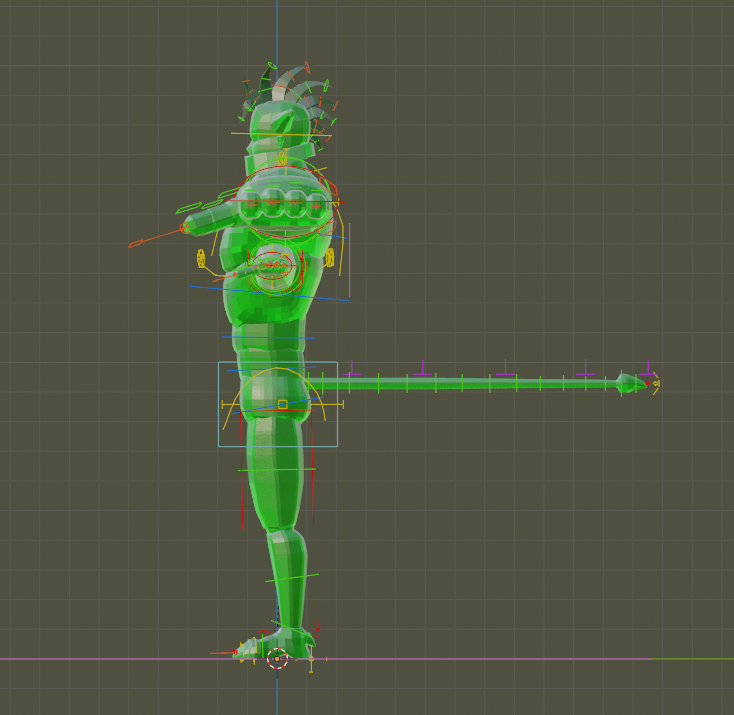Image resolution: width=734 pixels, height=715 pixels.
Task: Click the green thigh control line
Action: point(277,469)
